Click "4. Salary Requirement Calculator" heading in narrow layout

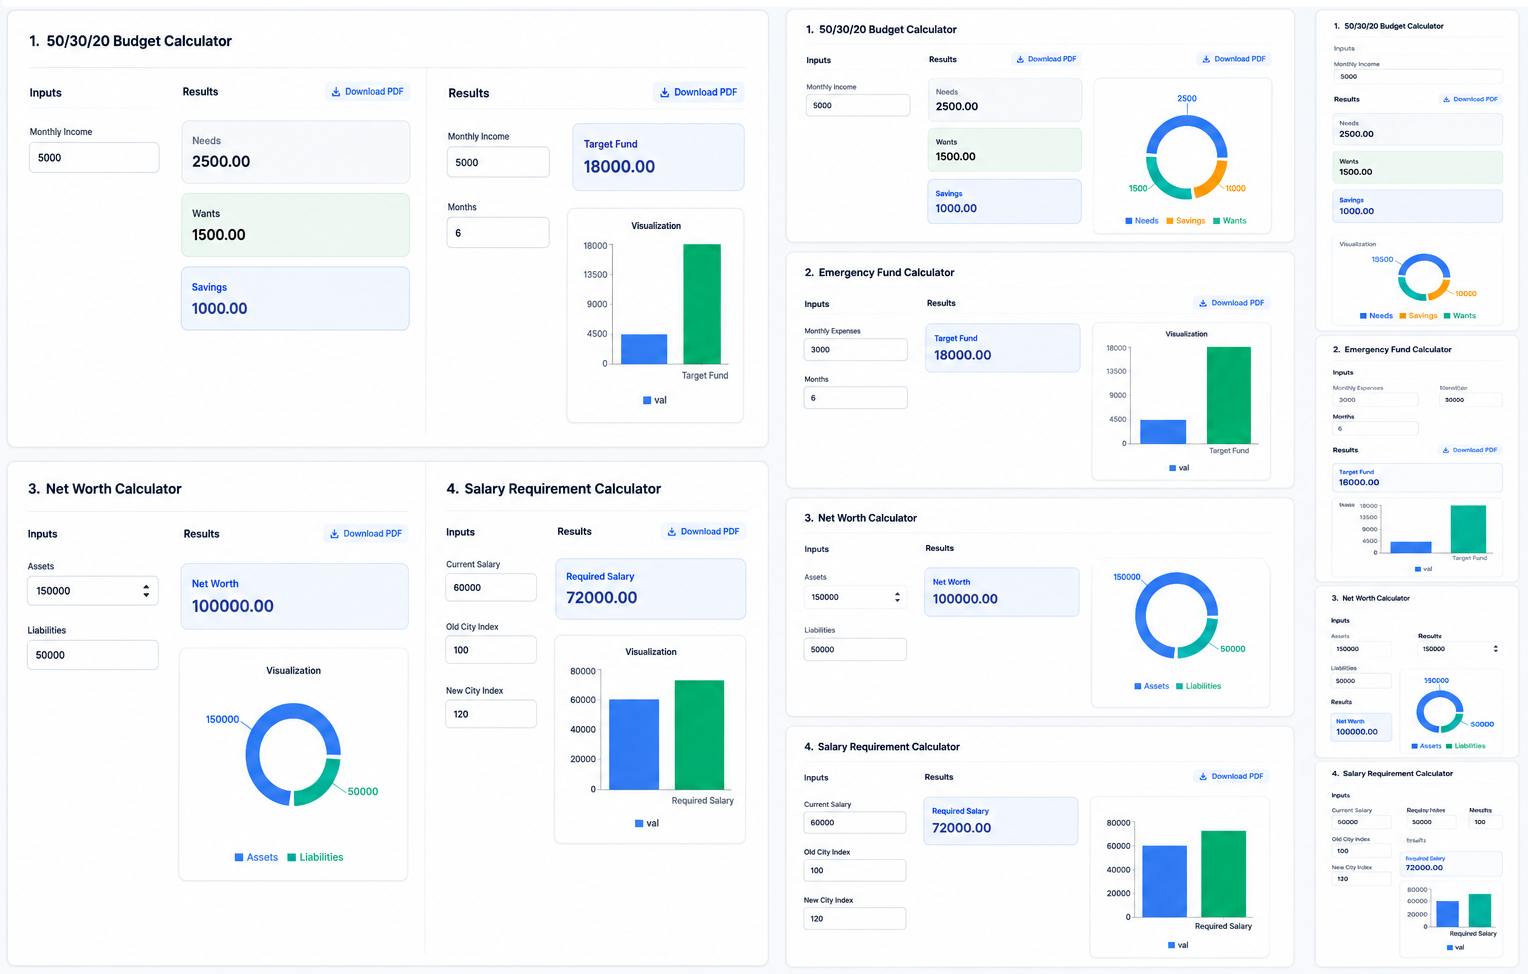[x=1392, y=774]
